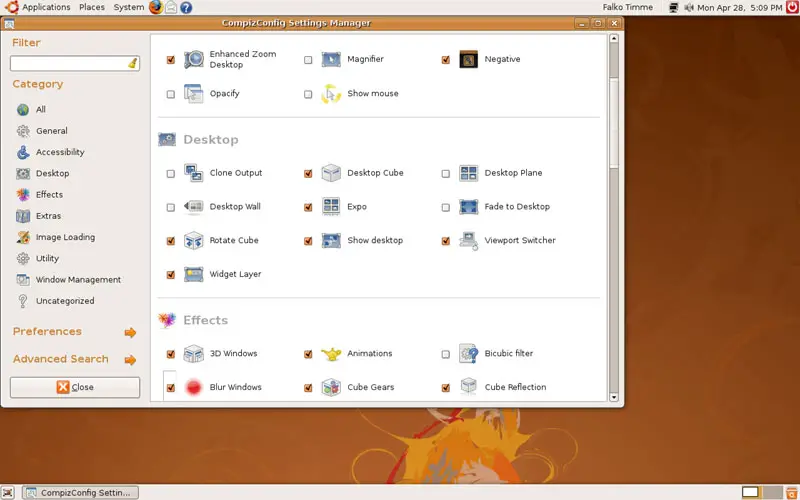Open the Desktop Plane plugin icon
Viewport: 800px width, 500px height.
point(468,173)
